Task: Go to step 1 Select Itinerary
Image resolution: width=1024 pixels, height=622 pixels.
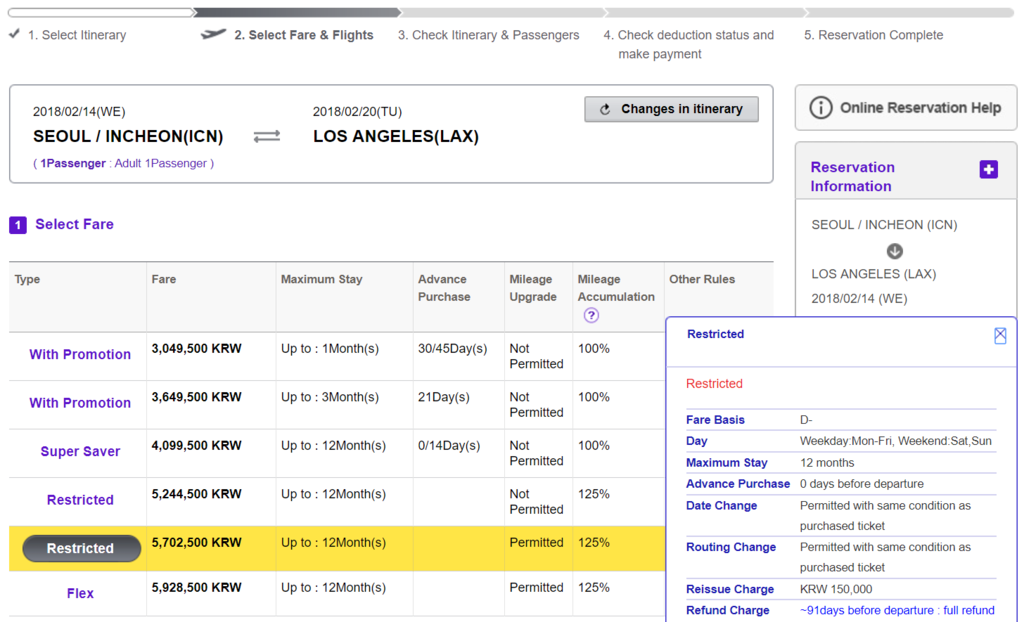Action: (77, 35)
